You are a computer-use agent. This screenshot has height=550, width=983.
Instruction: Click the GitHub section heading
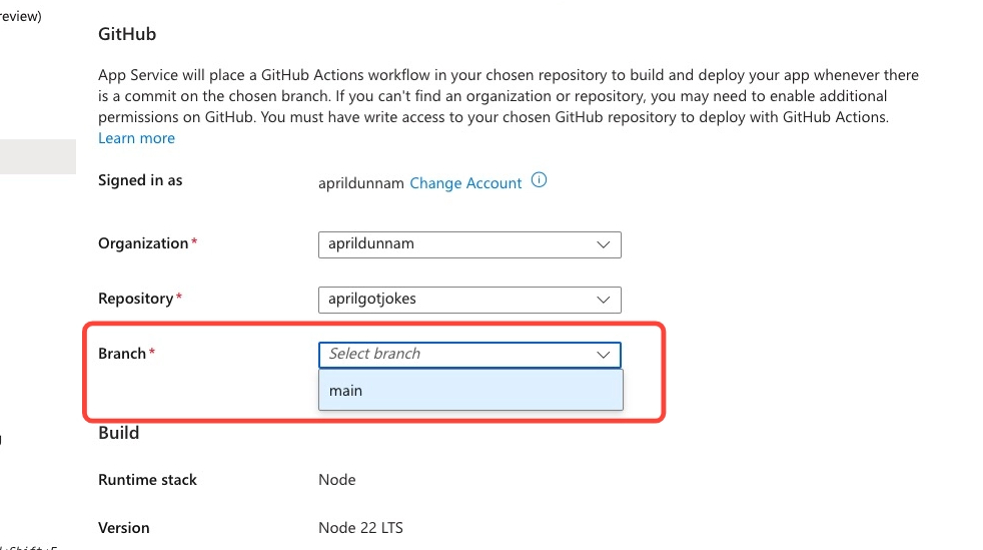pyautogui.click(x=127, y=34)
